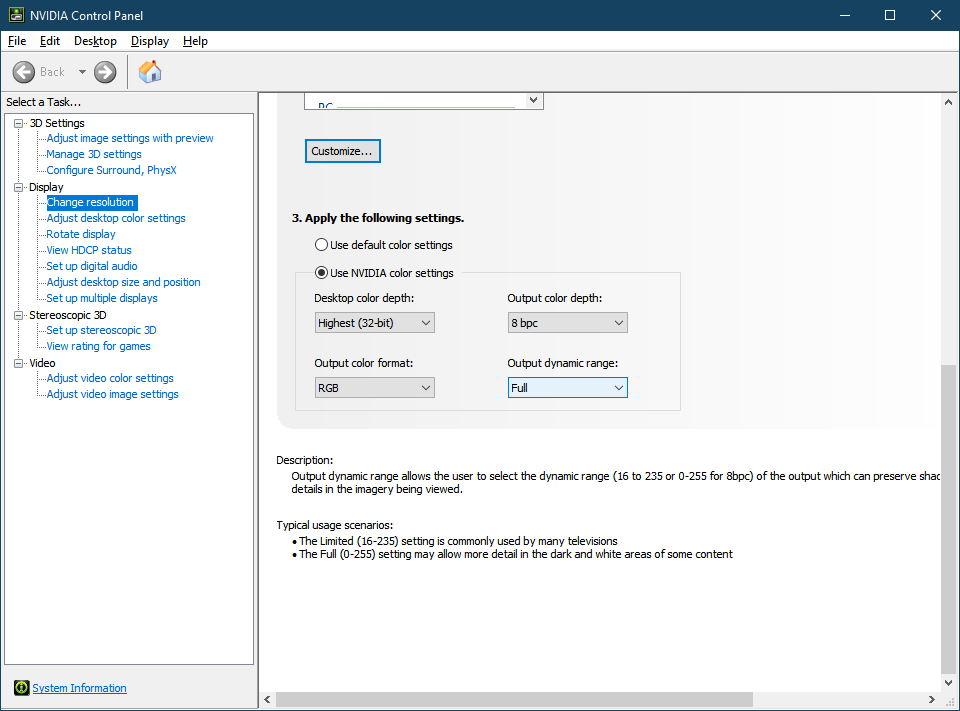Screen dimensions: 960x711
Task: Open Set up multiple displays task
Action: pyautogui.click(x=102, y=298)
